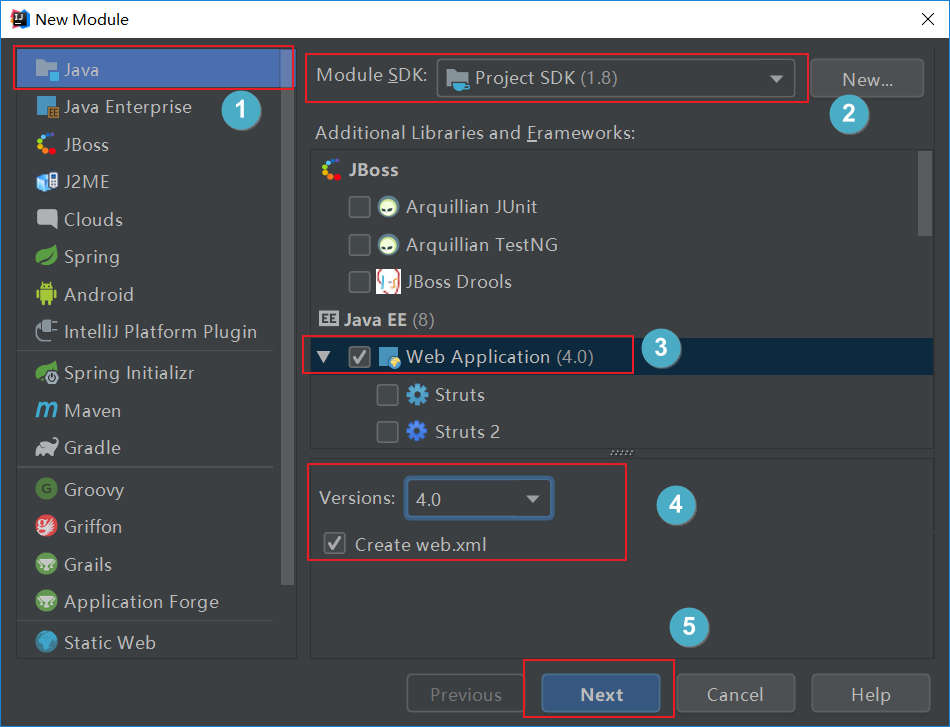The image size is (950, 727).
Task: Select the Groovy G icon
Action: click(x=47, y=489)
